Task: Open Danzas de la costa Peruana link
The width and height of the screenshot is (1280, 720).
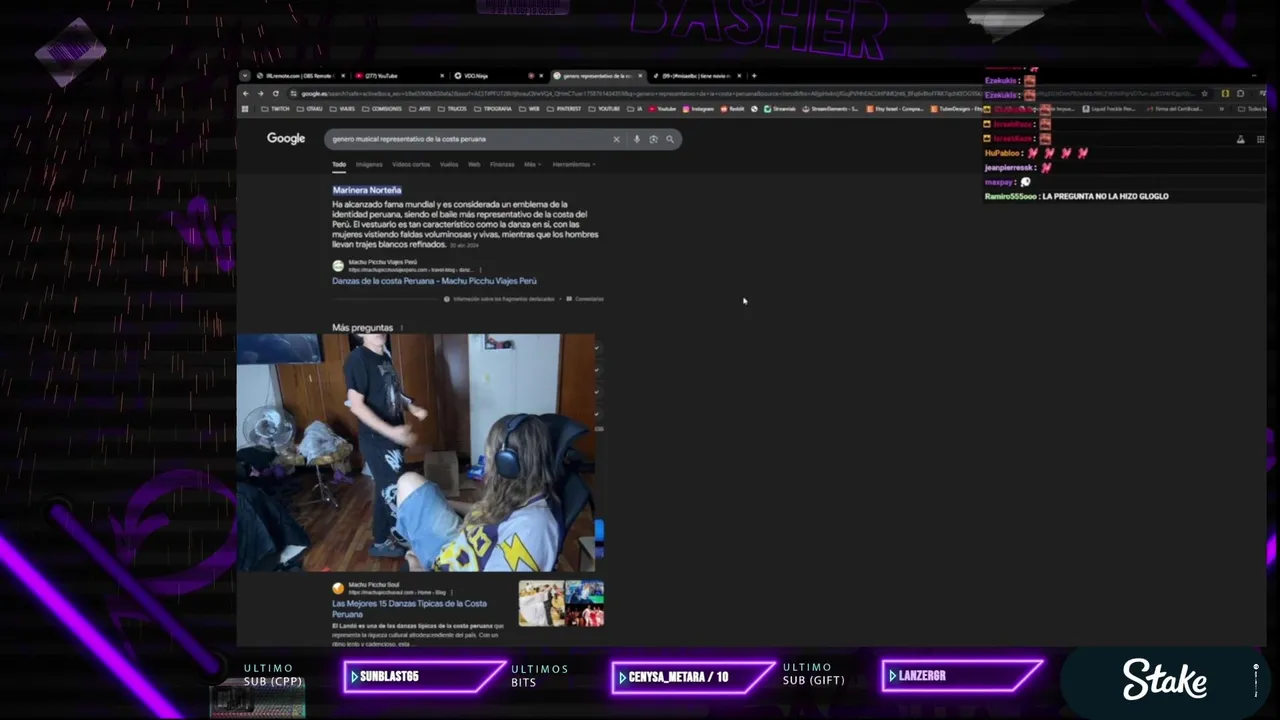Action: (434, 281)
